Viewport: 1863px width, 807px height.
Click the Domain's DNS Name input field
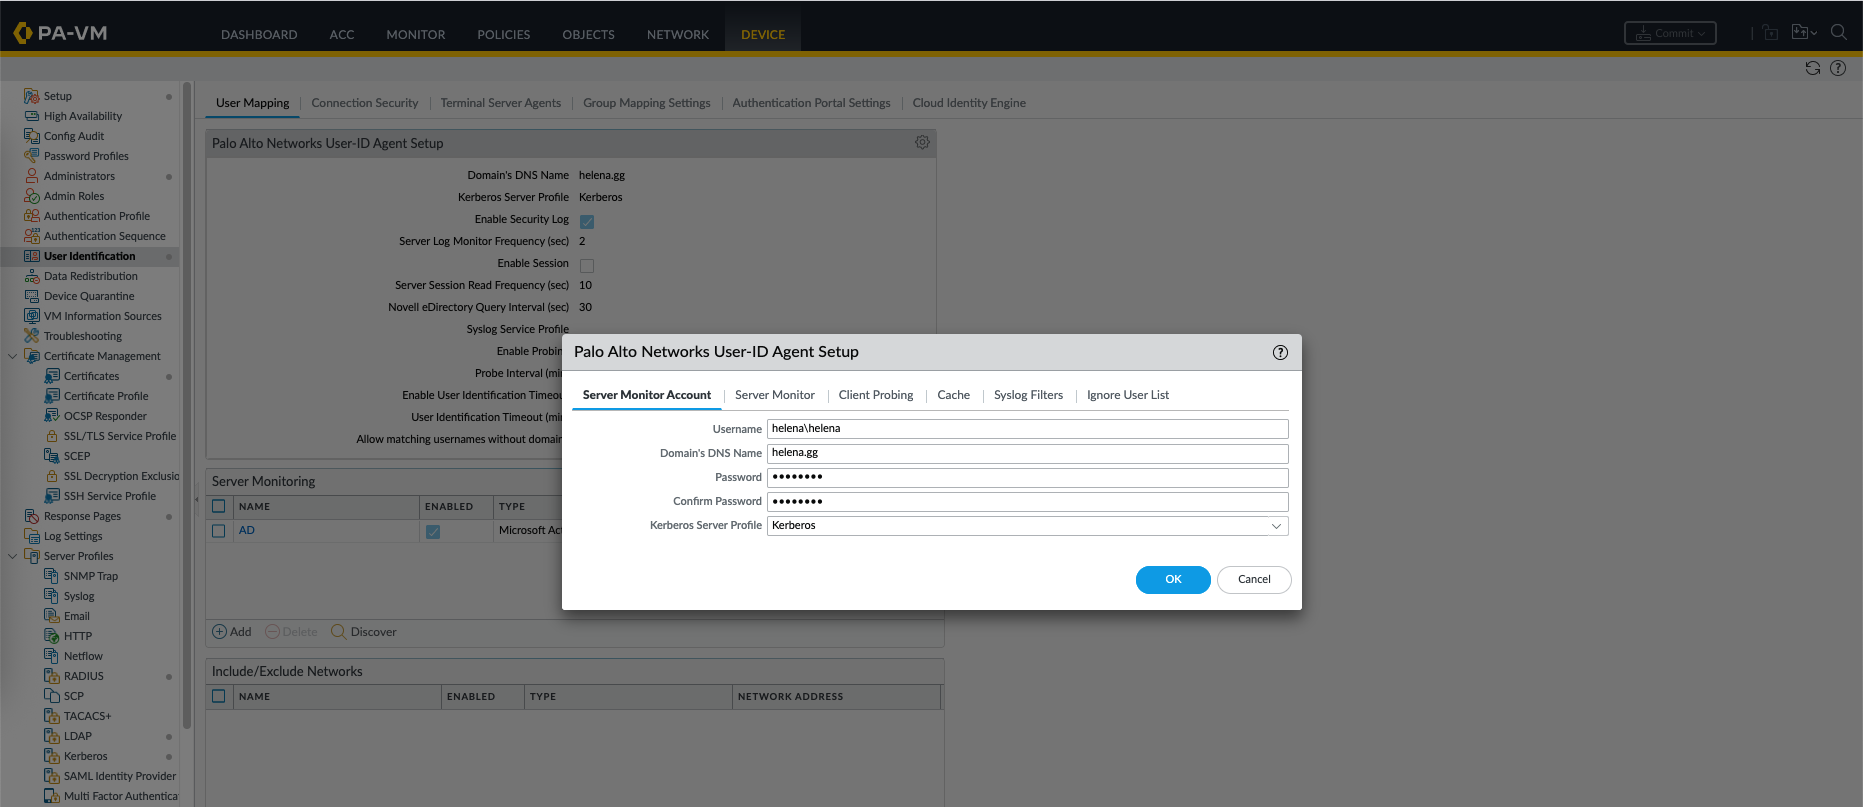click(x=1026, y=453)
